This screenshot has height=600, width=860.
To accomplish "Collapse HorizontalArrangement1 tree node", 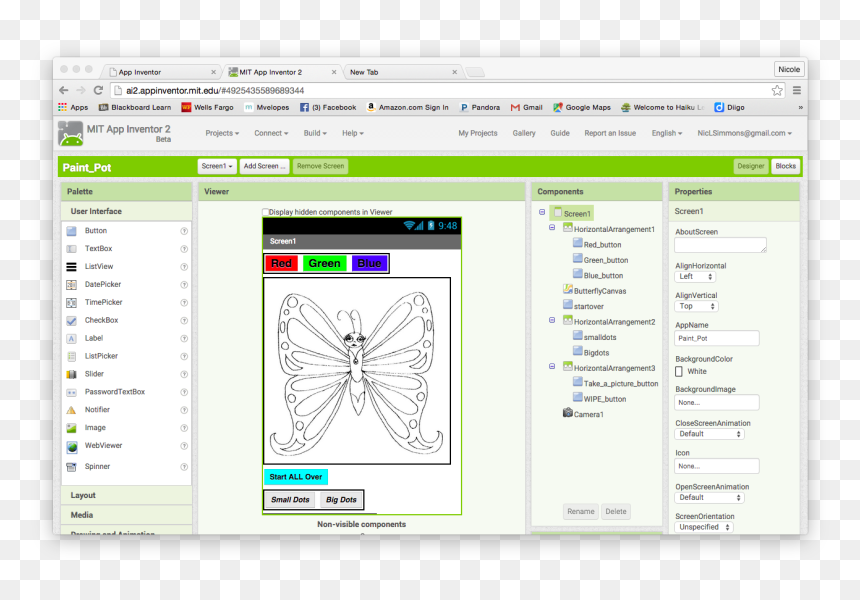I will click(x=552, y=228).
